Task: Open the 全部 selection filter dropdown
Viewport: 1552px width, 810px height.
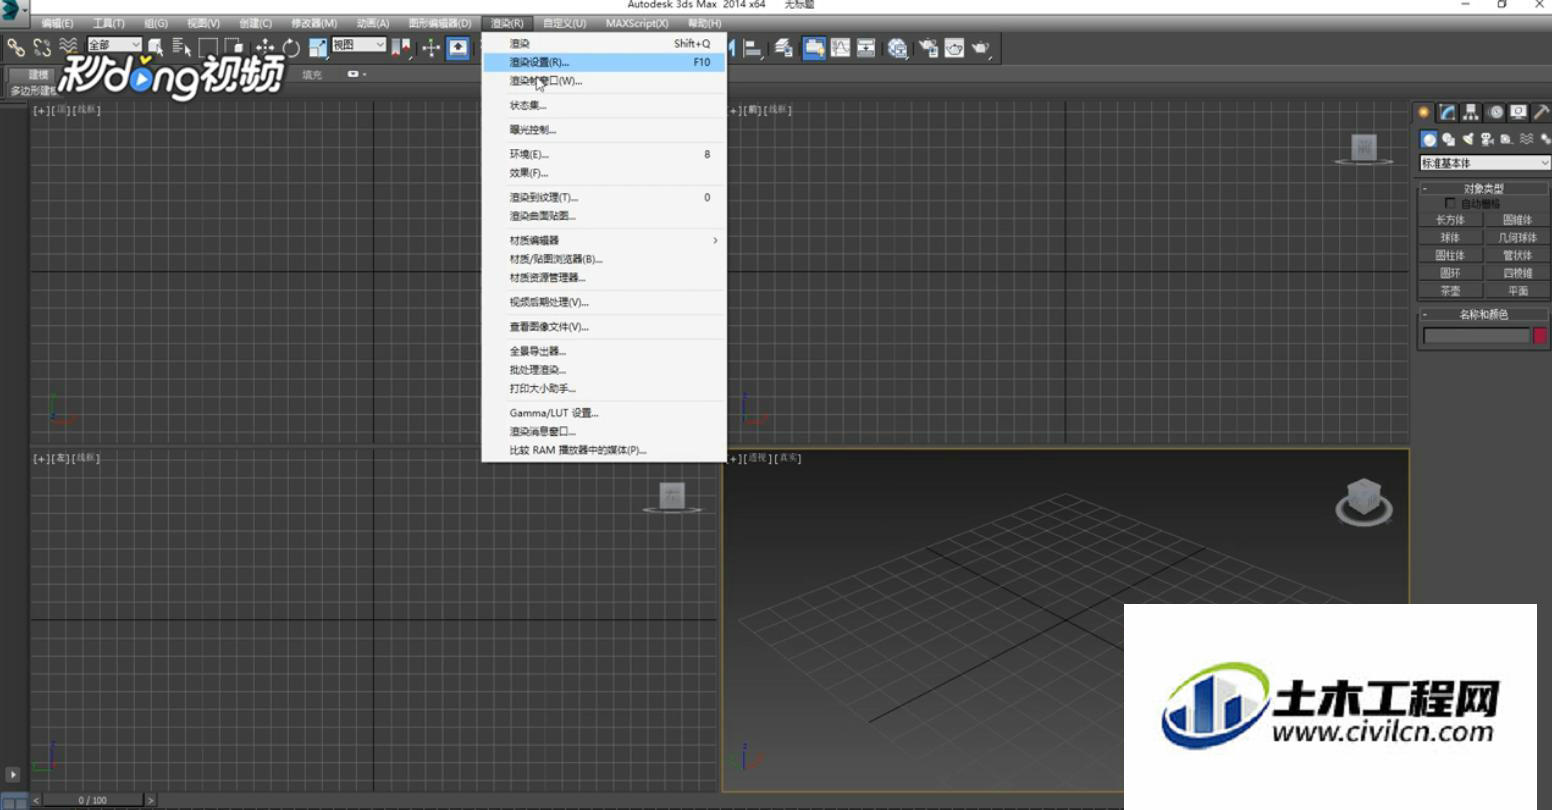Action: point(115,45)
